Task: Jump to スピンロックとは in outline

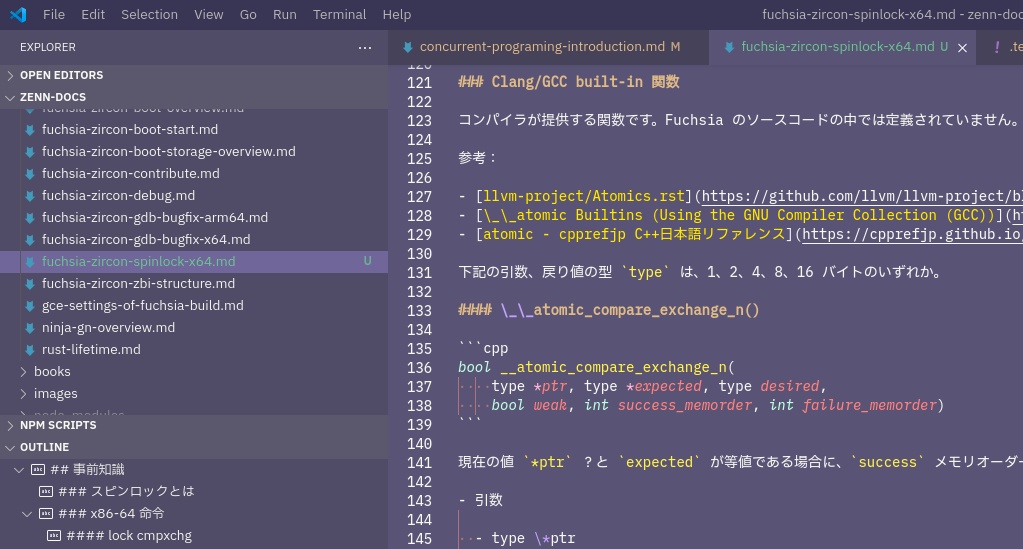Action: [126, 491]
